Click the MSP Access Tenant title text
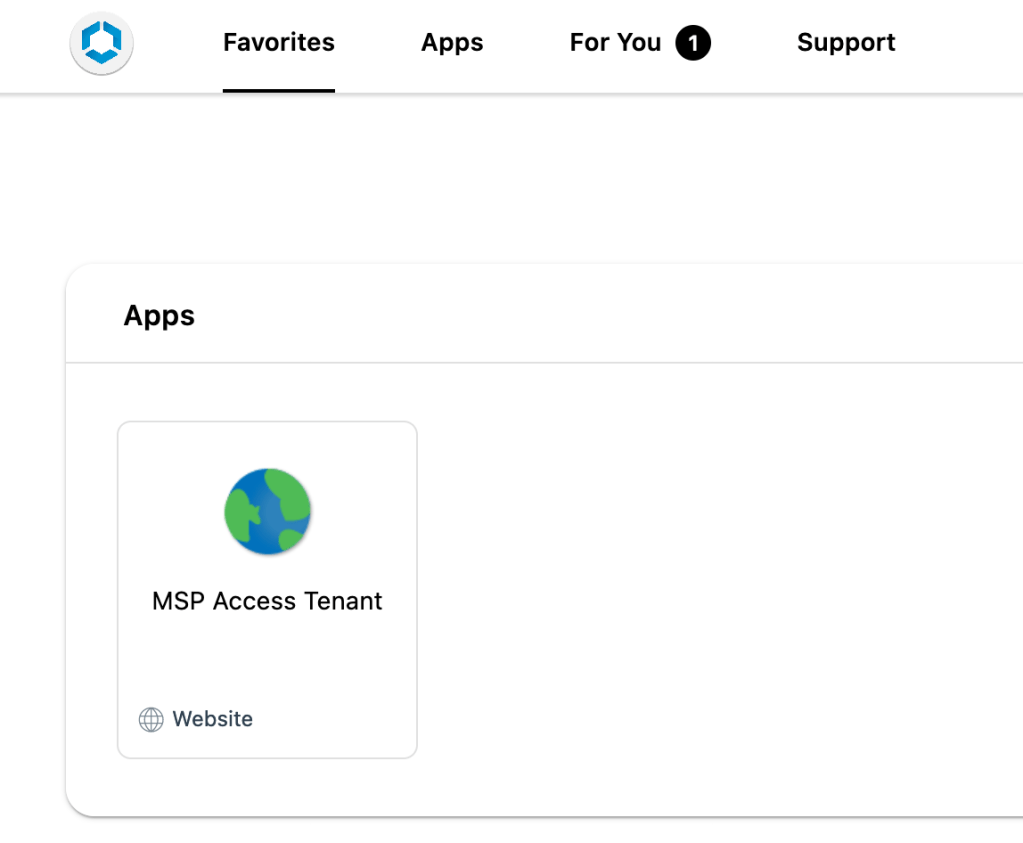 [x=267, y=601]
